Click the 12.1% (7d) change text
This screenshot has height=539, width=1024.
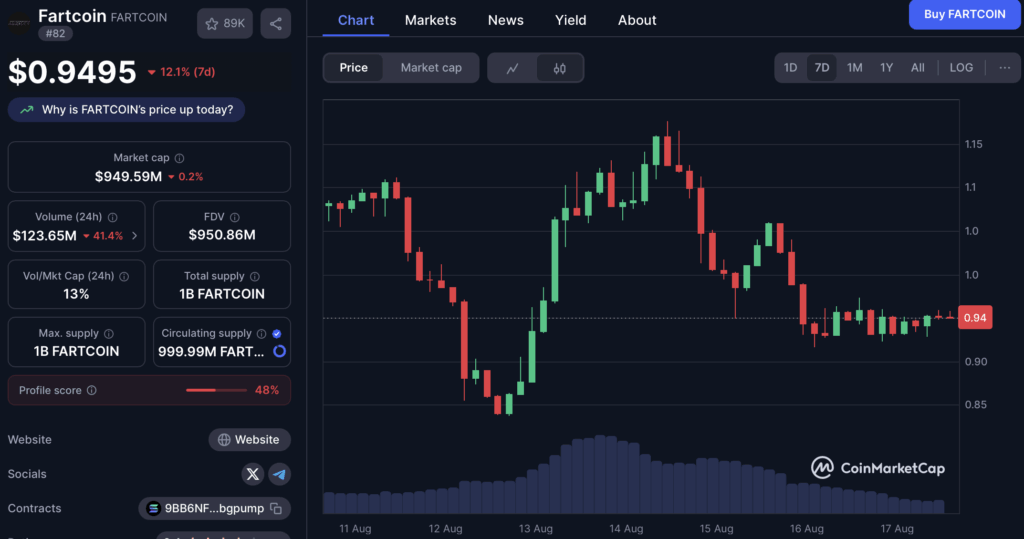coord(187,72)
